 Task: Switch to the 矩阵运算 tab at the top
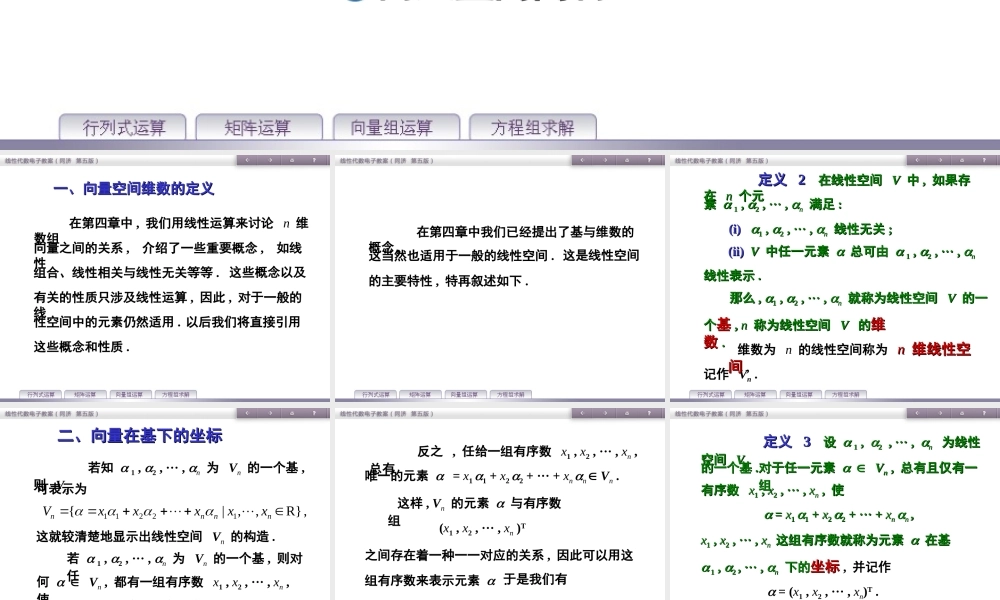[x=257, y=127]
